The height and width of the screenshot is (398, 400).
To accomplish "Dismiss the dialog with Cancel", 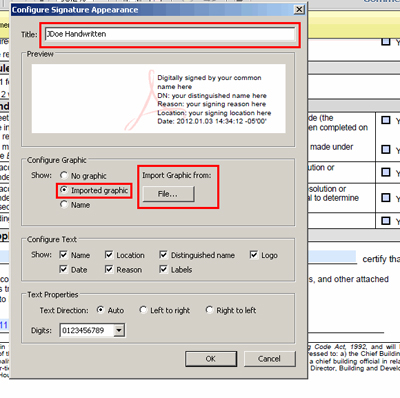I will (269, 359).
